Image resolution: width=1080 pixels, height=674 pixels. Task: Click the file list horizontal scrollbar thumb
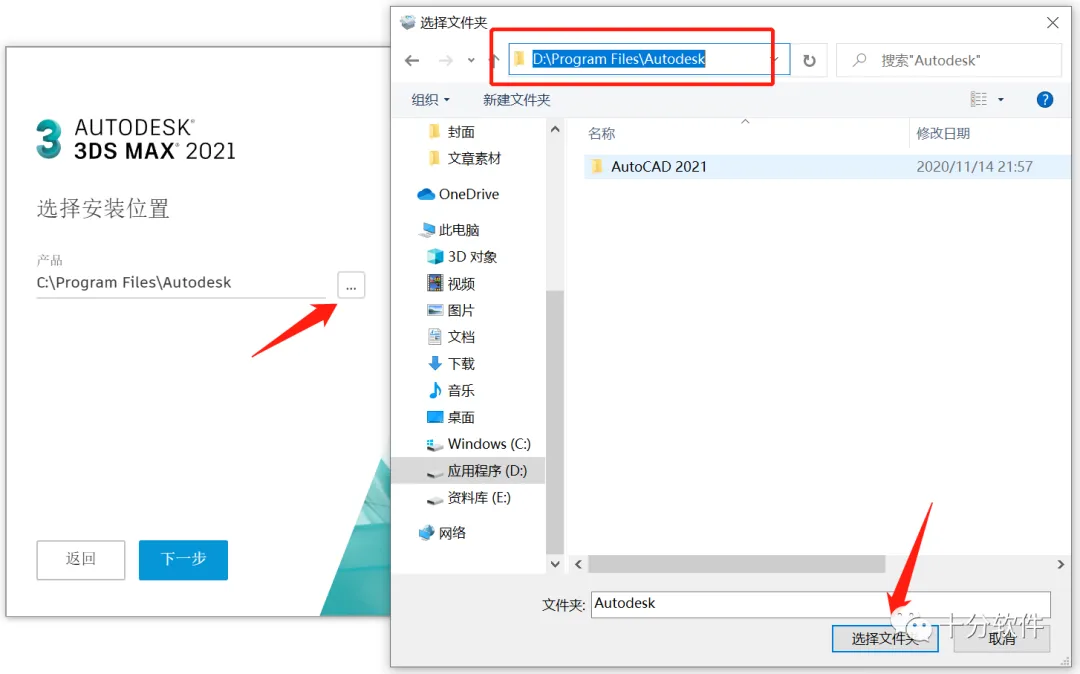pyautogui.click(x=736, y=565)
